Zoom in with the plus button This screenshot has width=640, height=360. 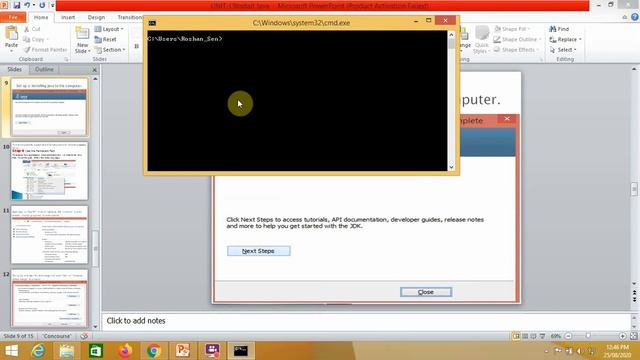(x=622, y=336)
